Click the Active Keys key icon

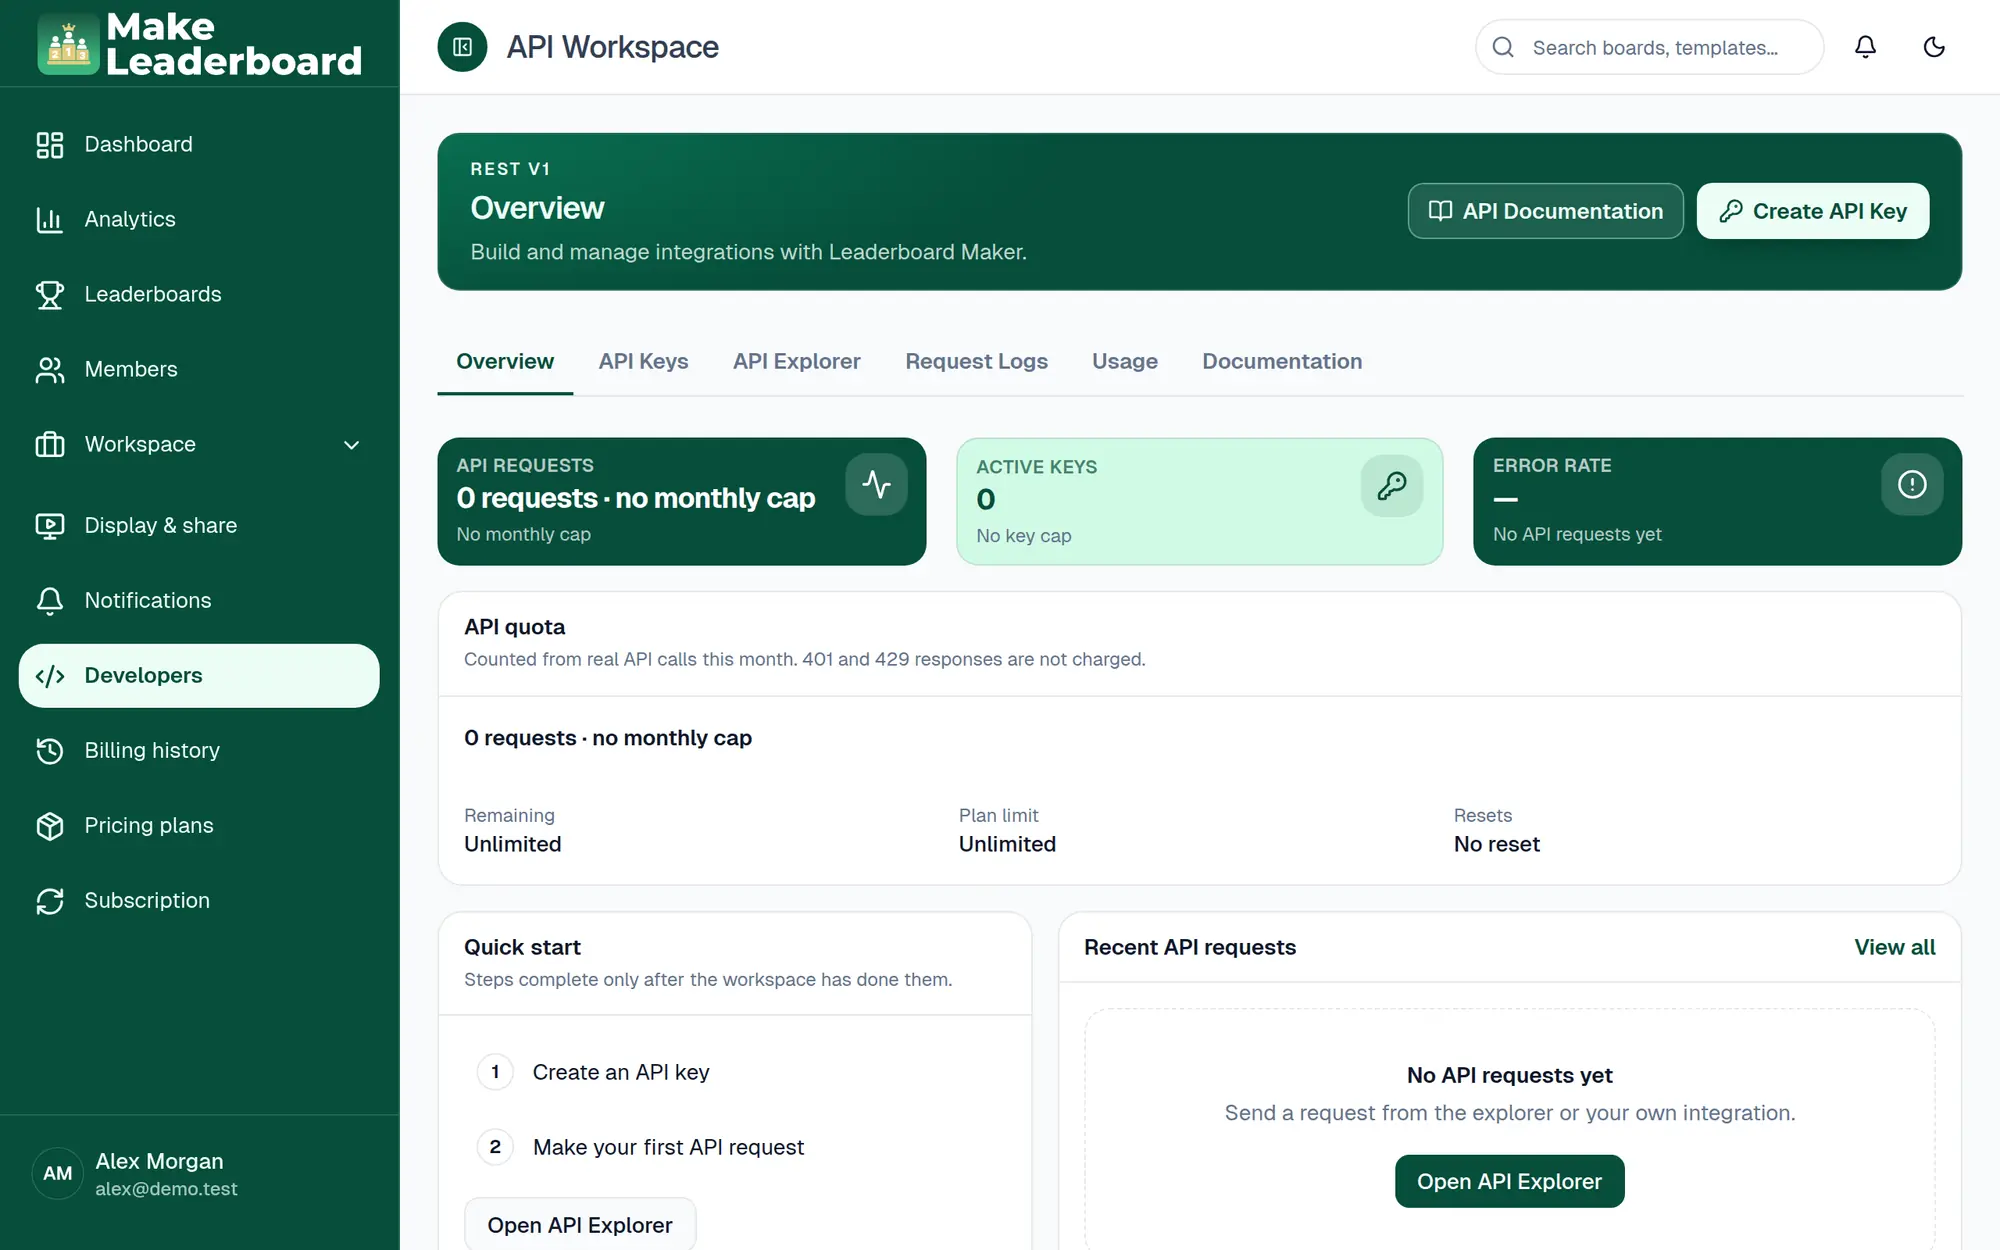(1392, 486)
